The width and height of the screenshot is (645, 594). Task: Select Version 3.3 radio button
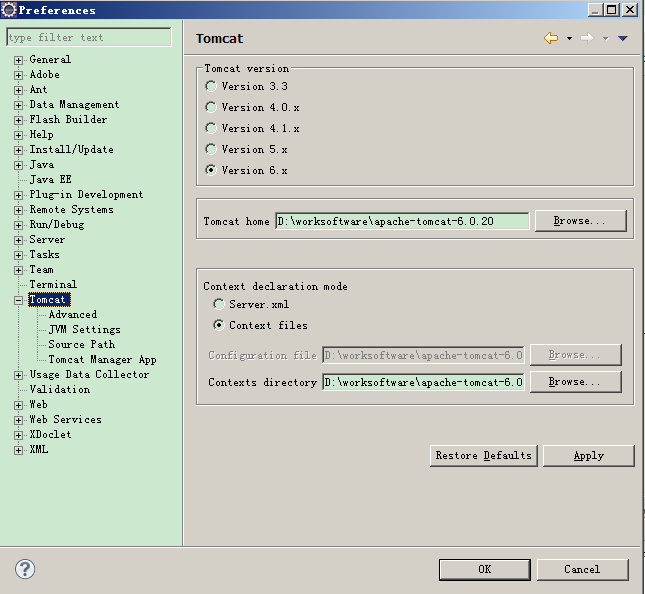(211, 86)
